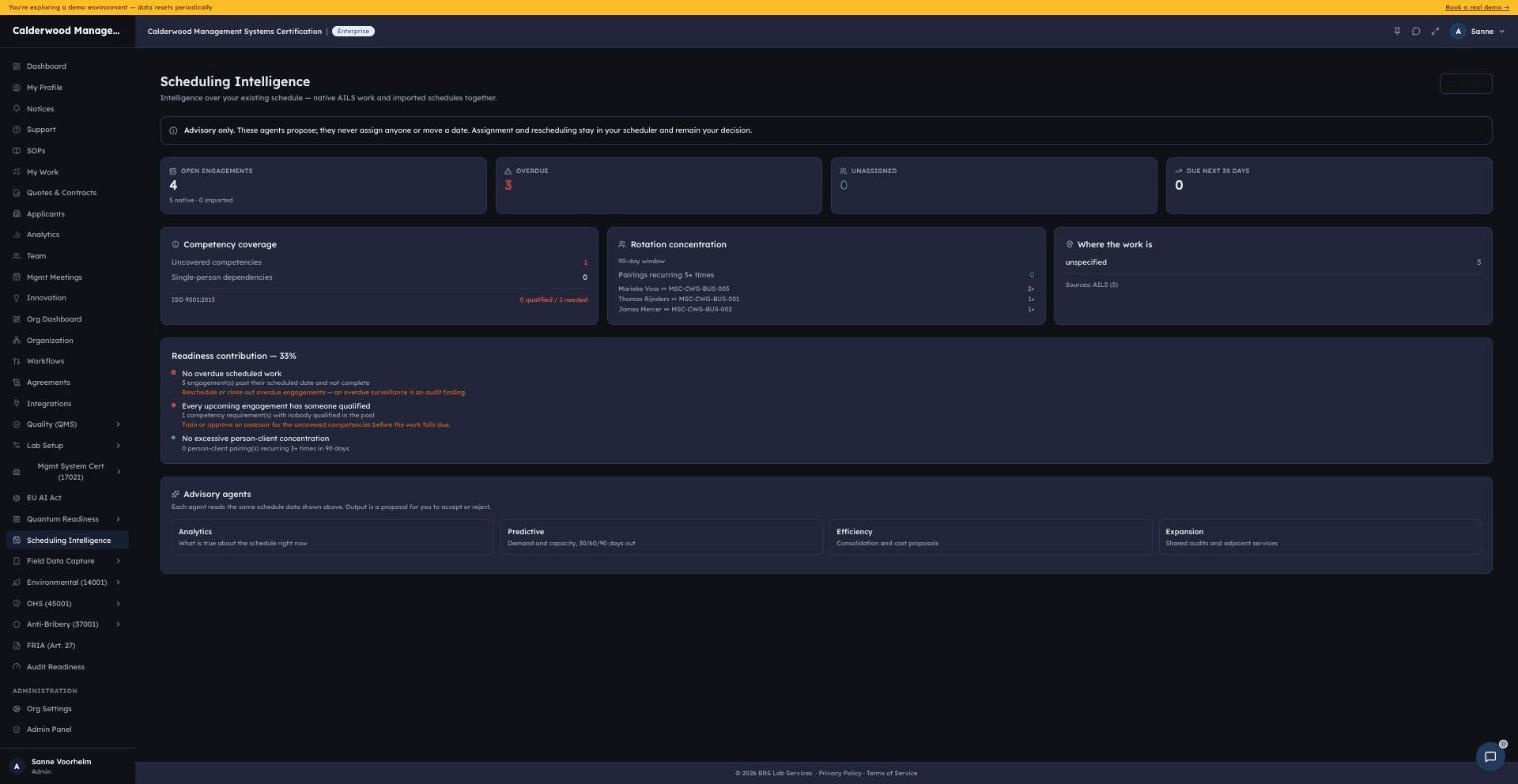Click the Sanne Voorhelm profile at sidebar bottom
Viewport: 1518px width, 784px height.
(x=67, y=766)
